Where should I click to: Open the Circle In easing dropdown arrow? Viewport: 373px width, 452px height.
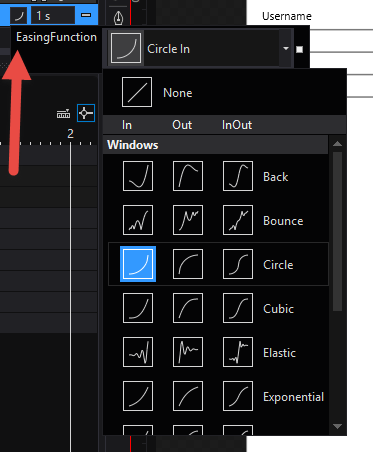tap(286, 49)
